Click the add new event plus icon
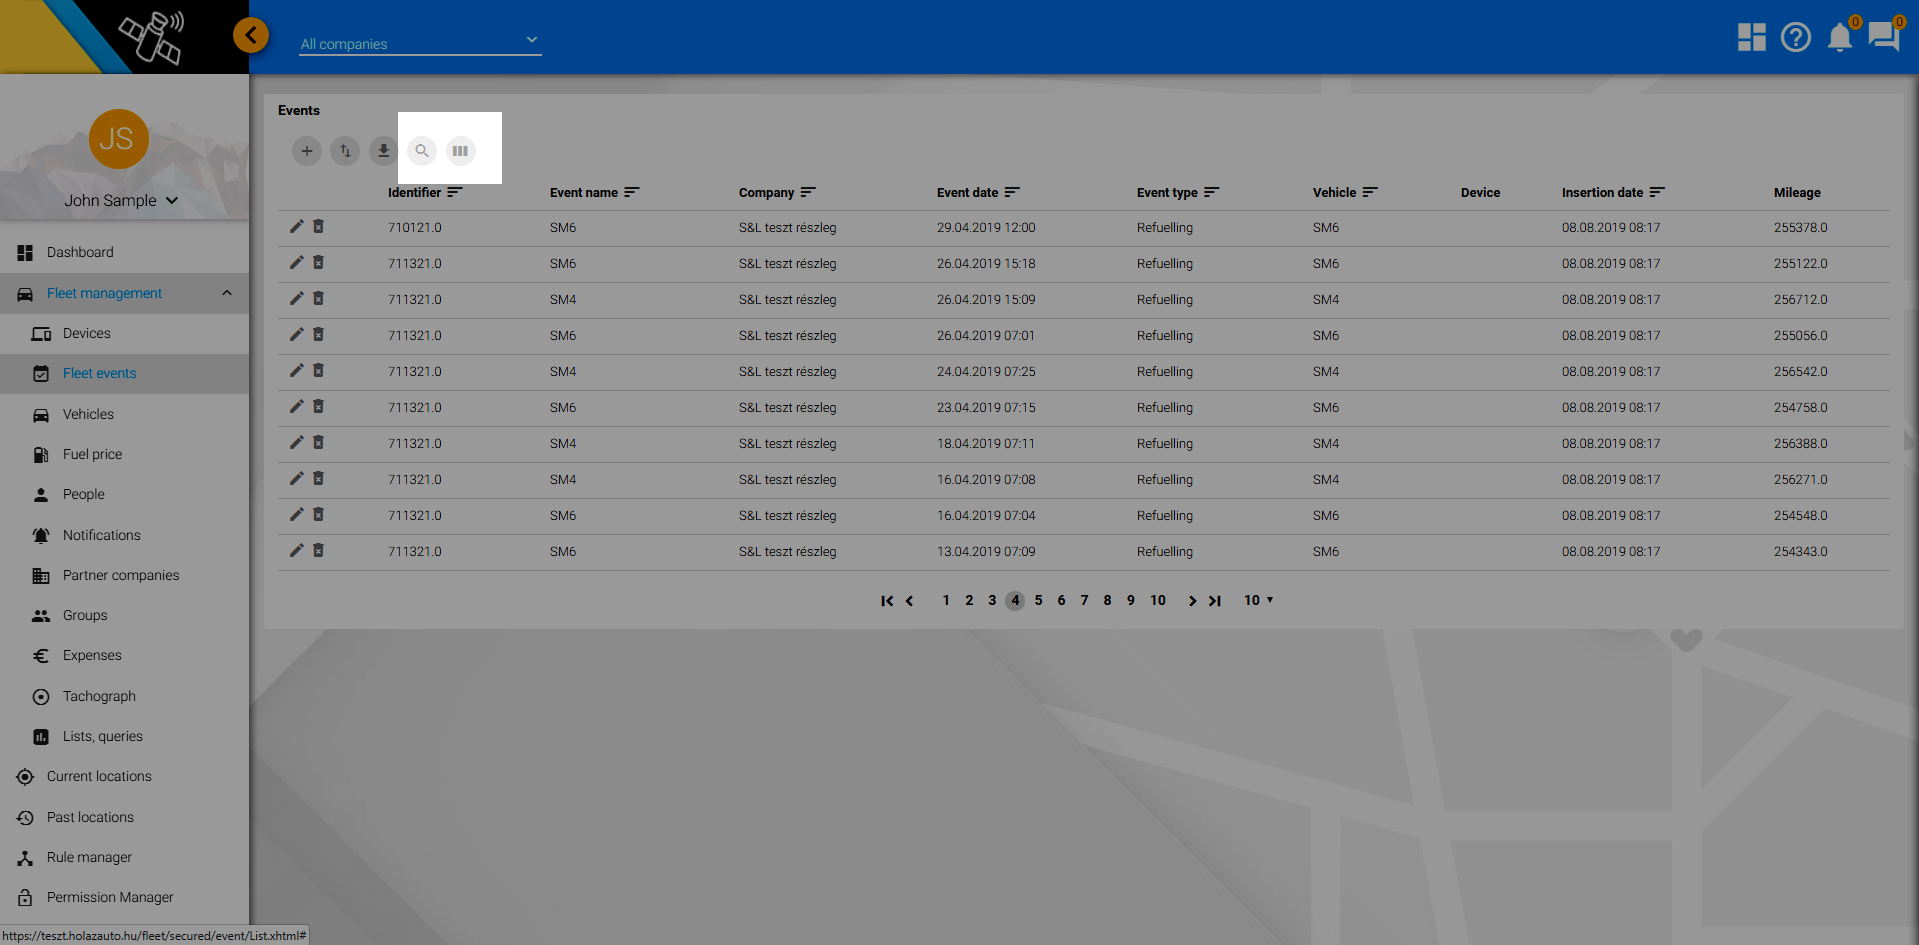The width and height of the screenshot is (1919, 945). (x=307, y=151)
